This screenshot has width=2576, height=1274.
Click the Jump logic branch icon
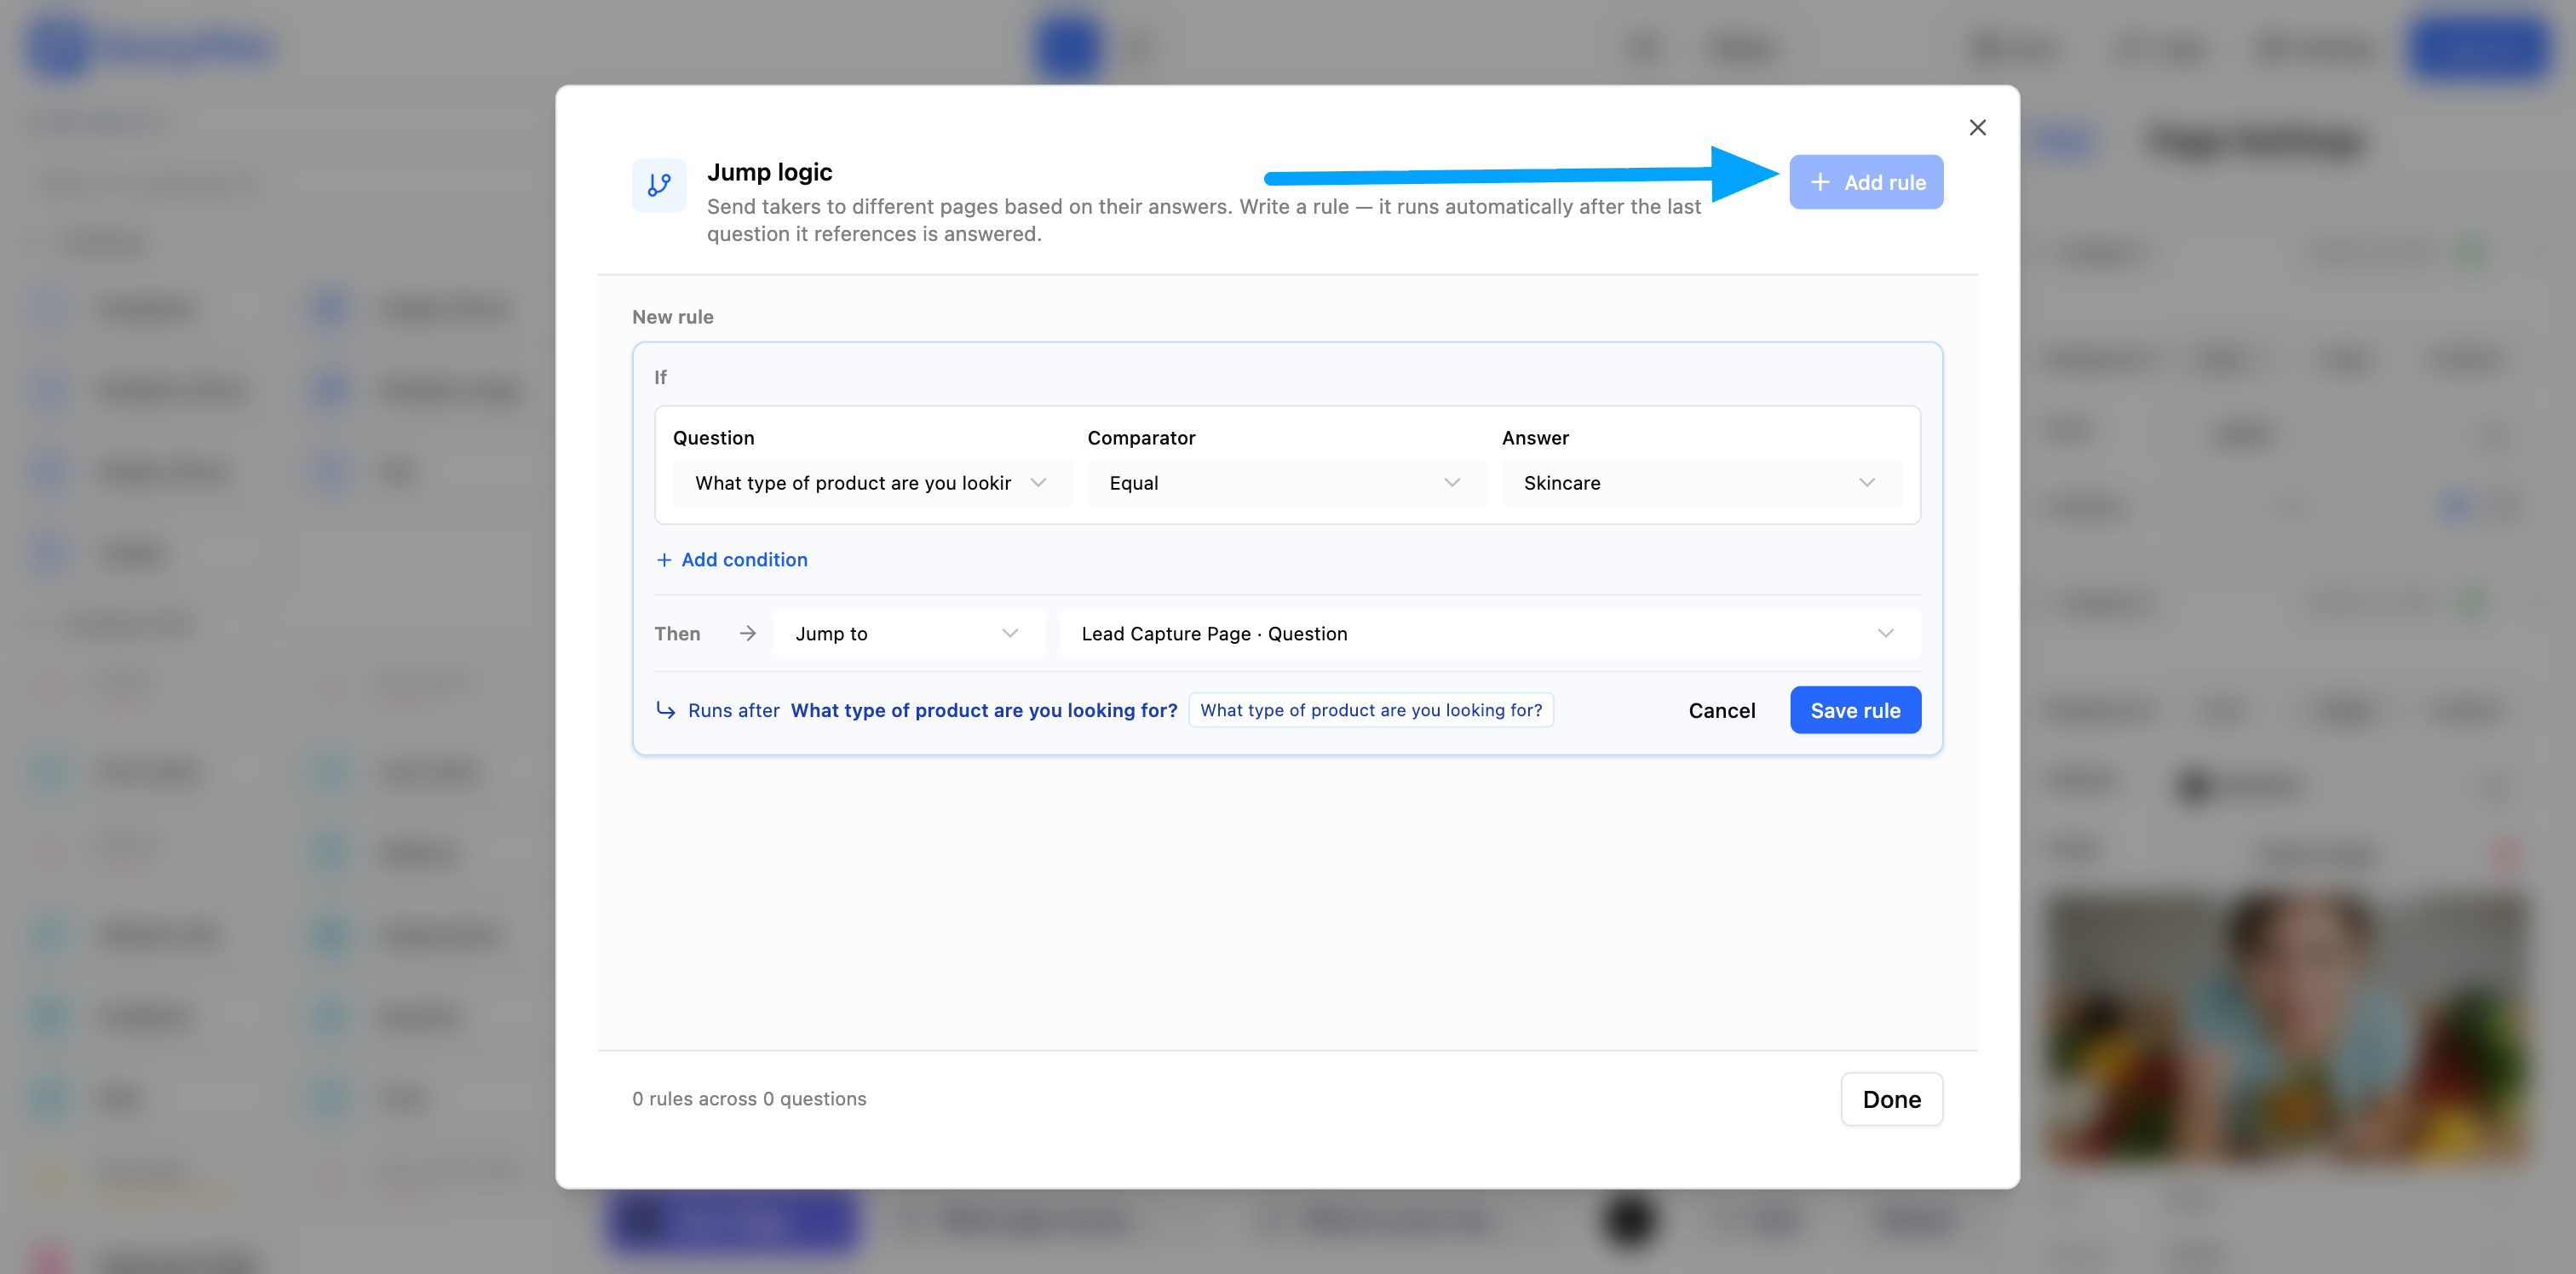click(659, 185)
